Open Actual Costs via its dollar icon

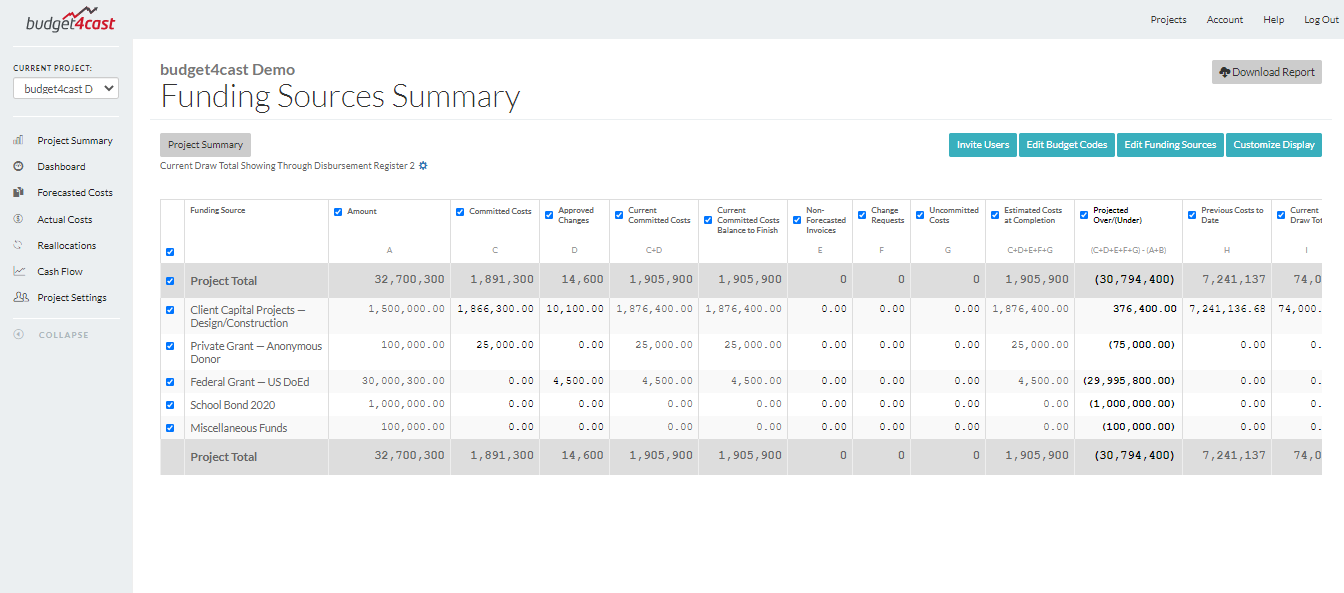[18, 219]
